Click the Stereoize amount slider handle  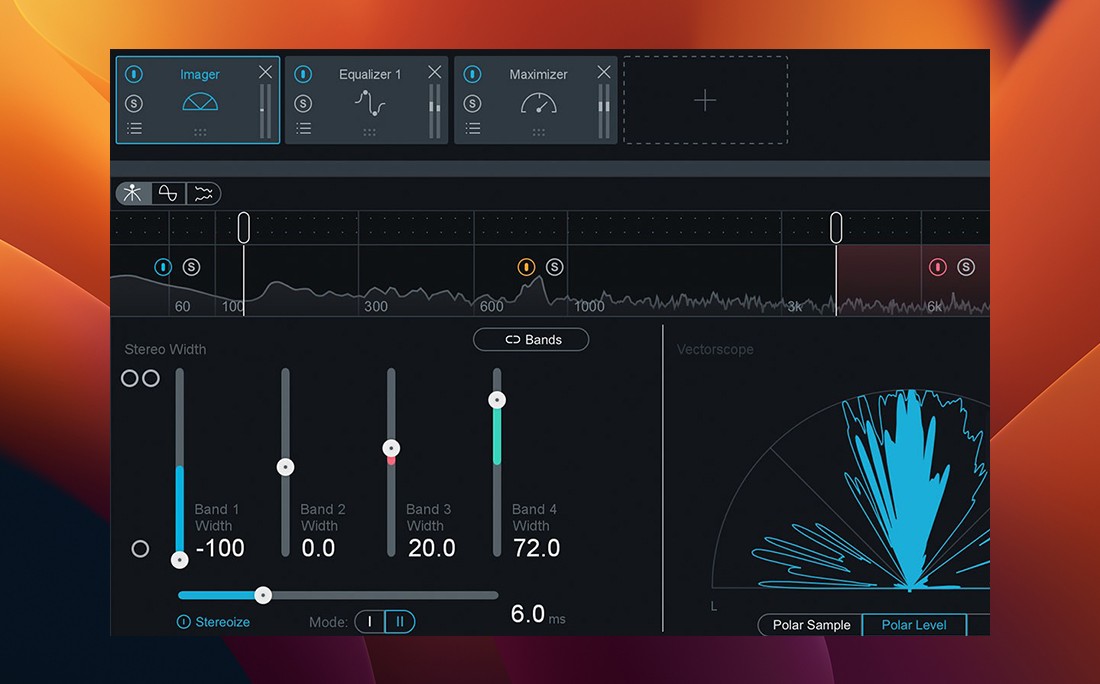263,594
